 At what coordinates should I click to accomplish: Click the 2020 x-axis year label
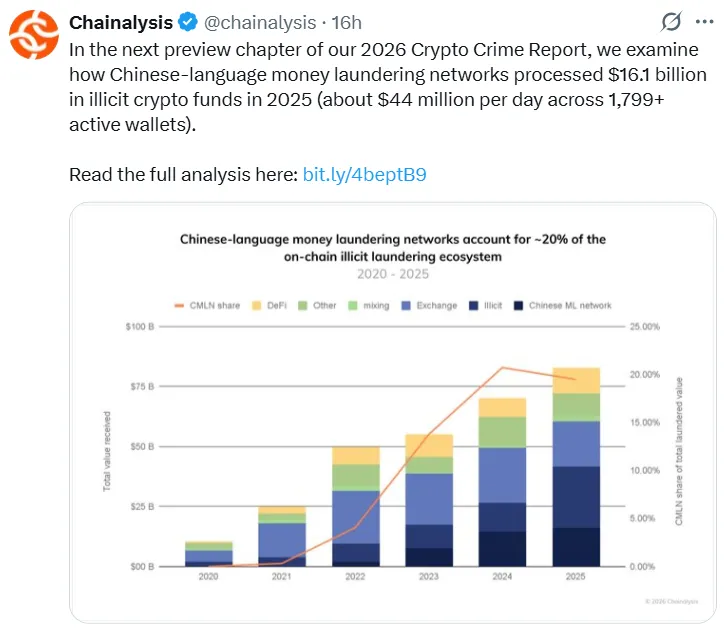208,577
